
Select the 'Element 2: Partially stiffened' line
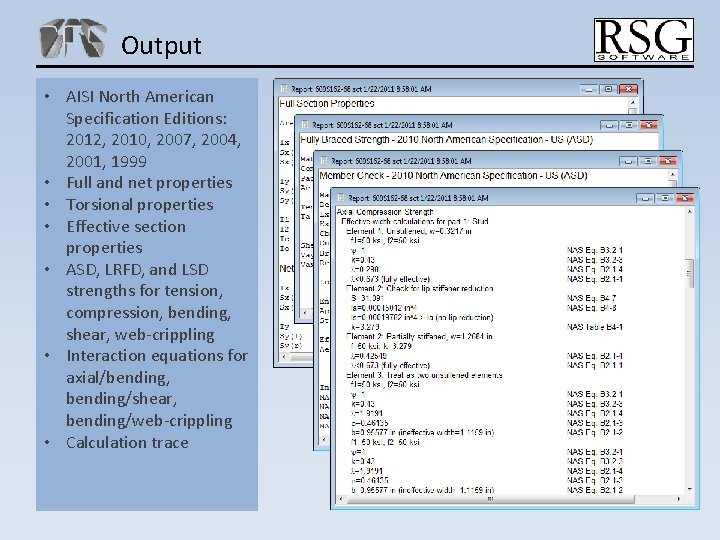pyautogui.click(x=419, y=337)
